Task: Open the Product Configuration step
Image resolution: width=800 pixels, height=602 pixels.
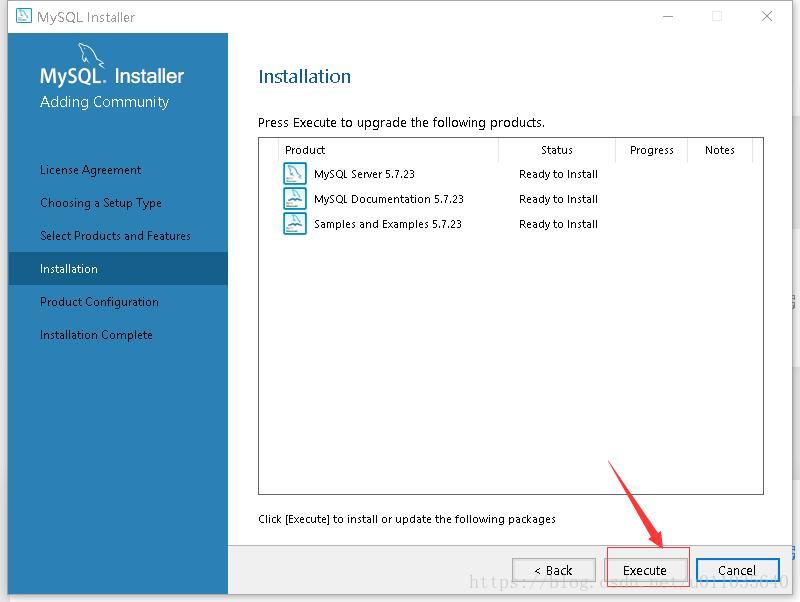Action: click(x=99, y=302)
